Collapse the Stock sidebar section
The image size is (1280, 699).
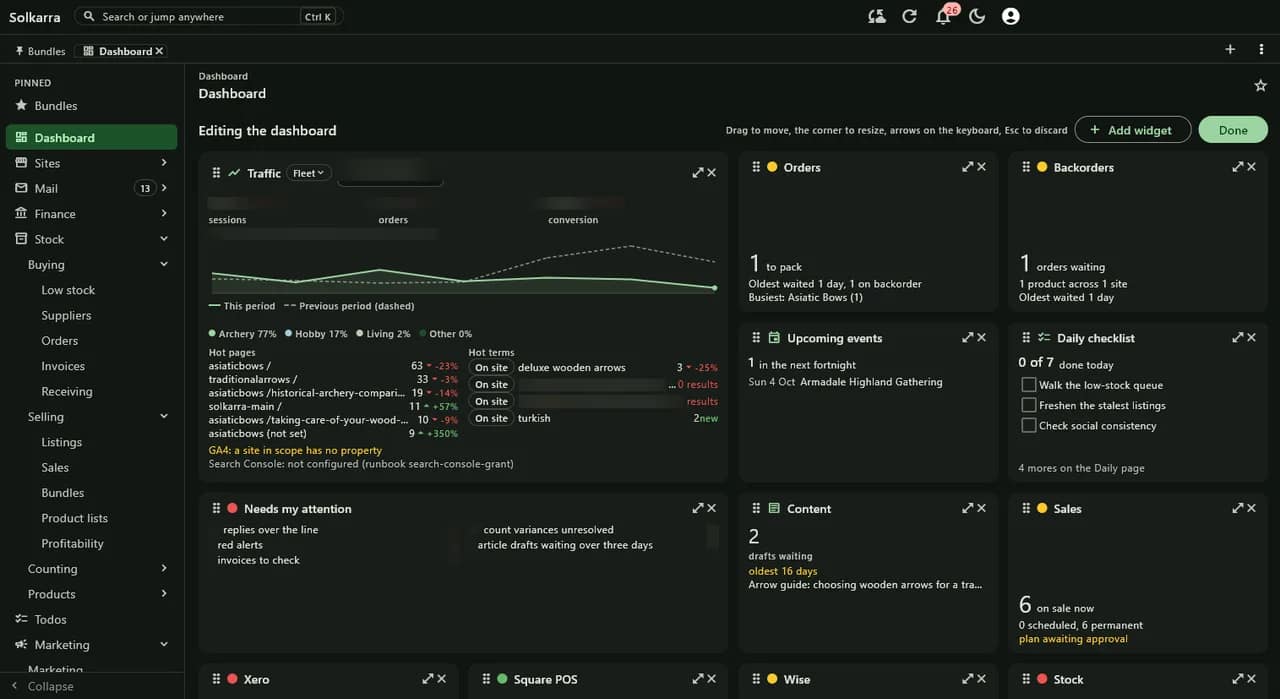point(164,239)
